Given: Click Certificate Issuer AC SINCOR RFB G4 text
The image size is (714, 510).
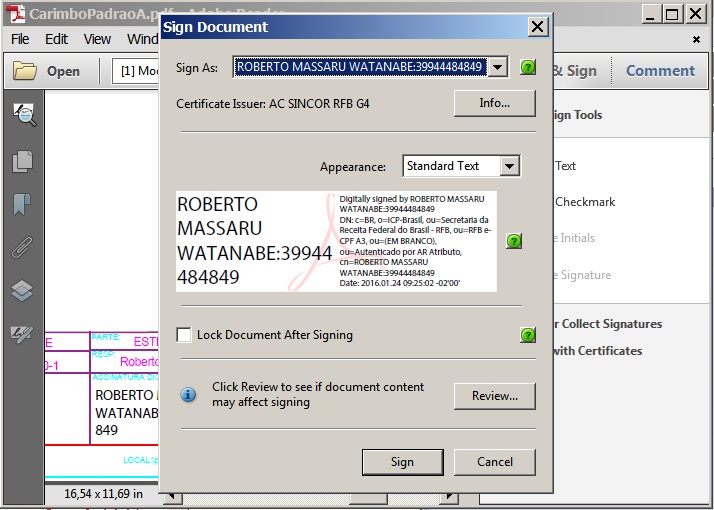Looking at the screenshot, I should [273, 104].
